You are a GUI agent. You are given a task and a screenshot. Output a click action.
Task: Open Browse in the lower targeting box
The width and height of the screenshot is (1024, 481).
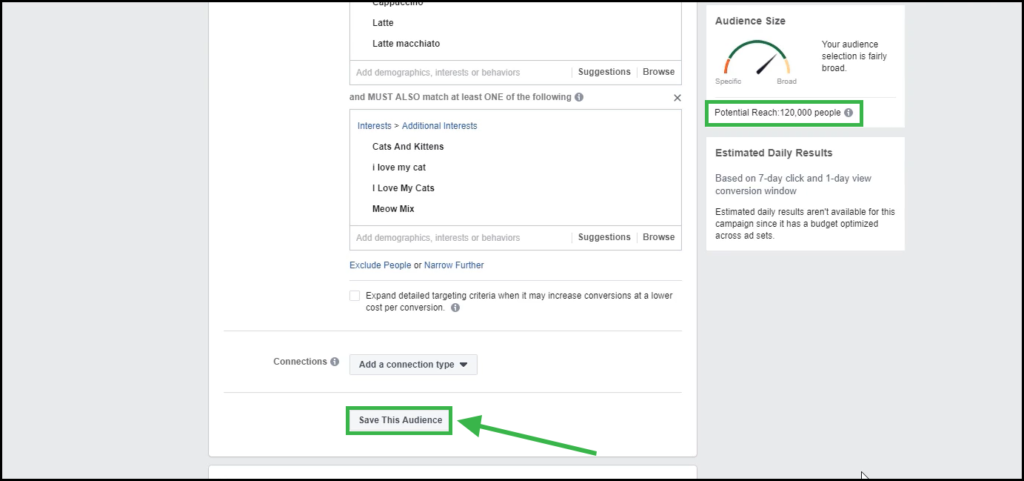click(658, 237)
